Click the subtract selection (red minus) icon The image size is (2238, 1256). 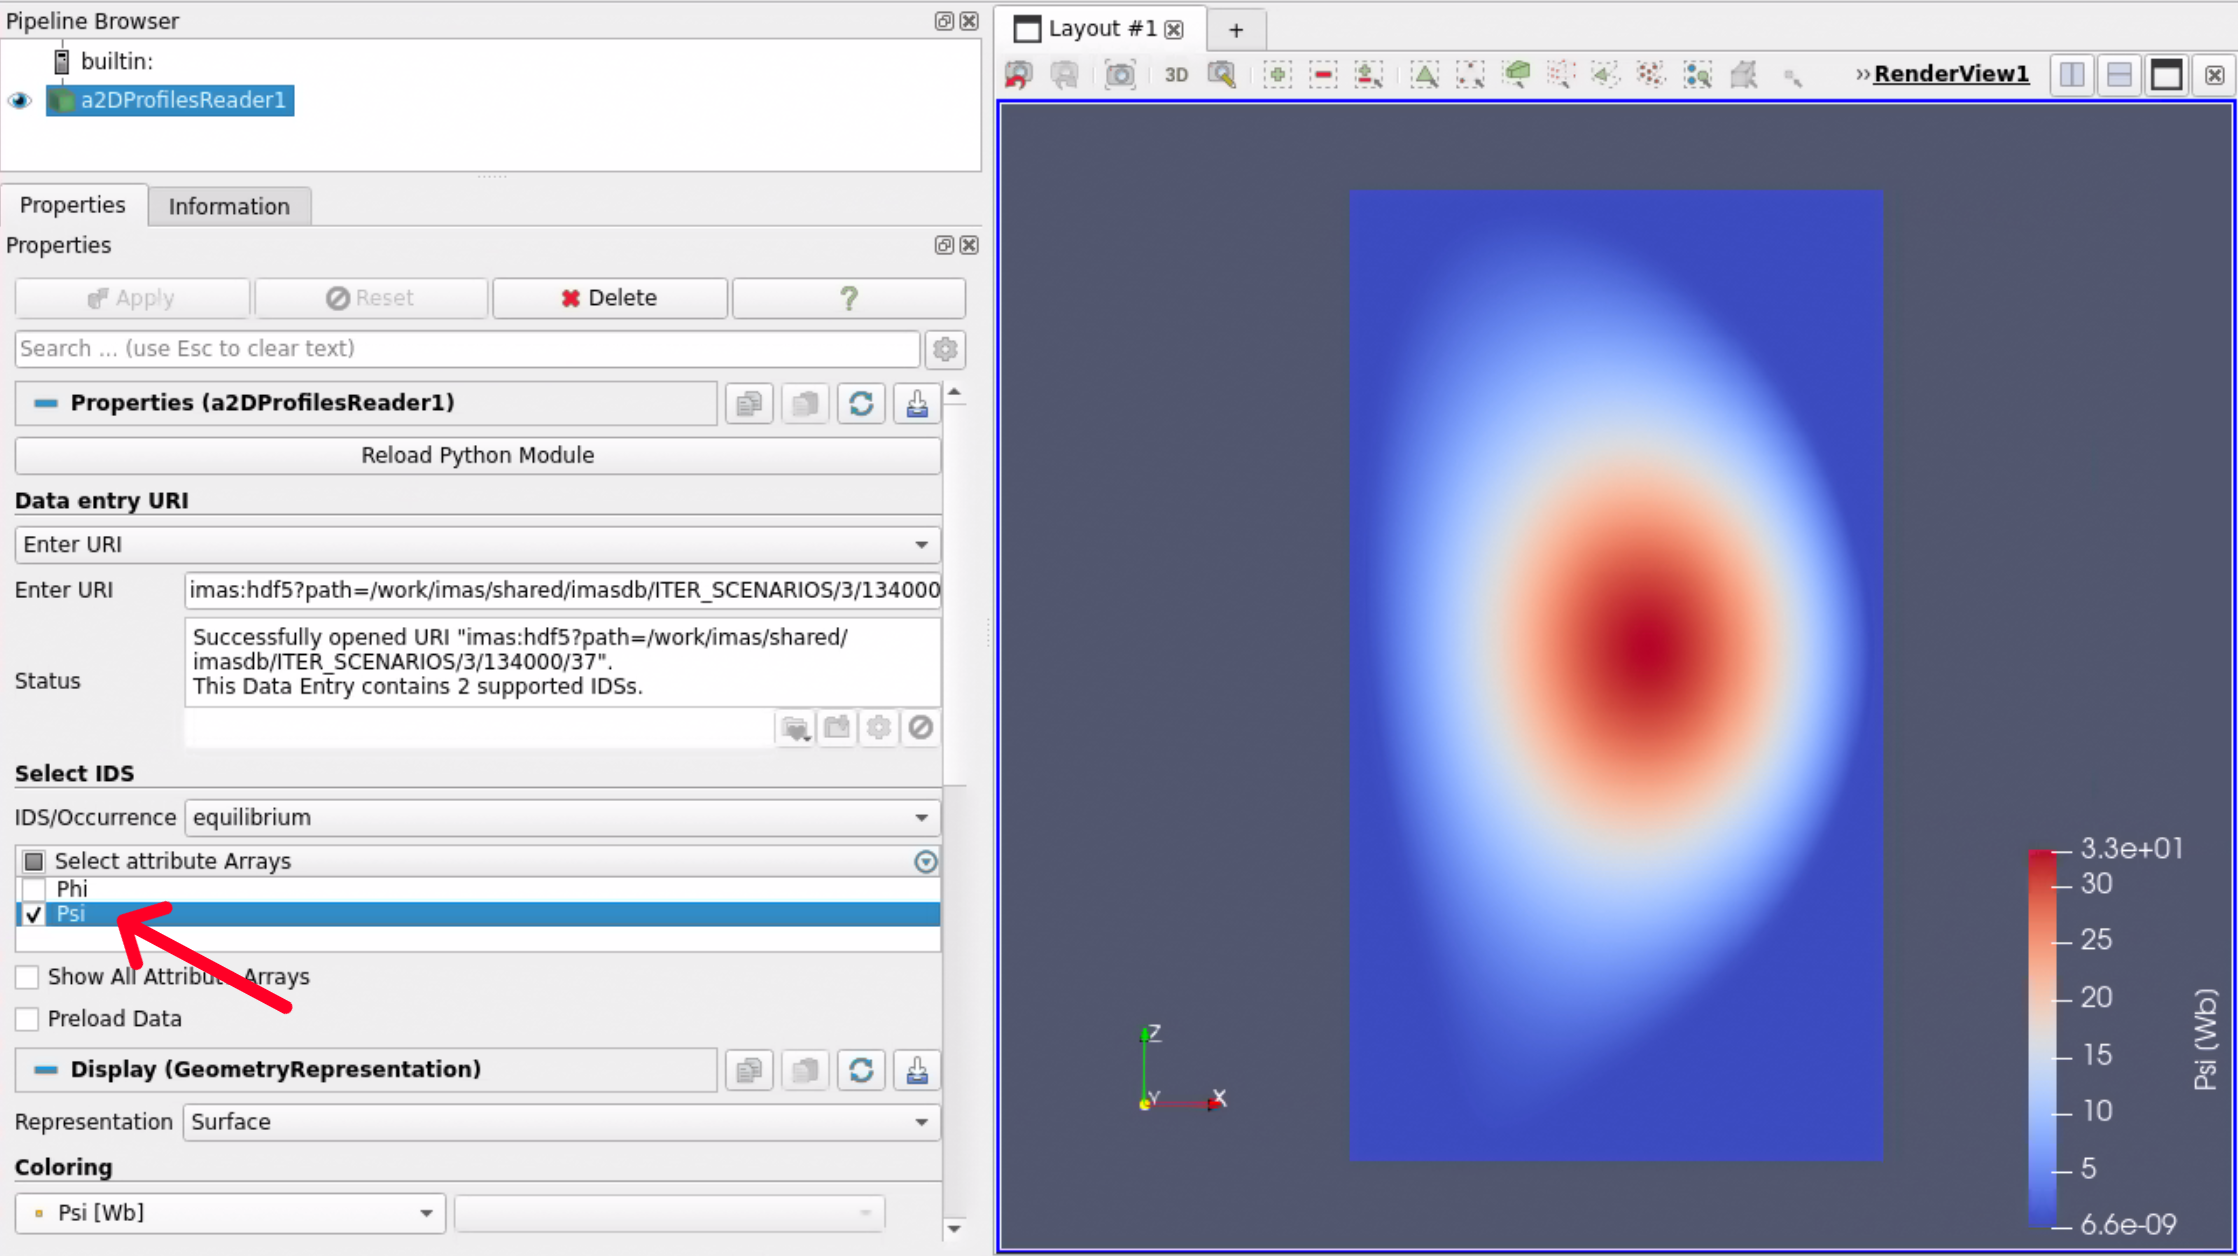click(1323, 74)
